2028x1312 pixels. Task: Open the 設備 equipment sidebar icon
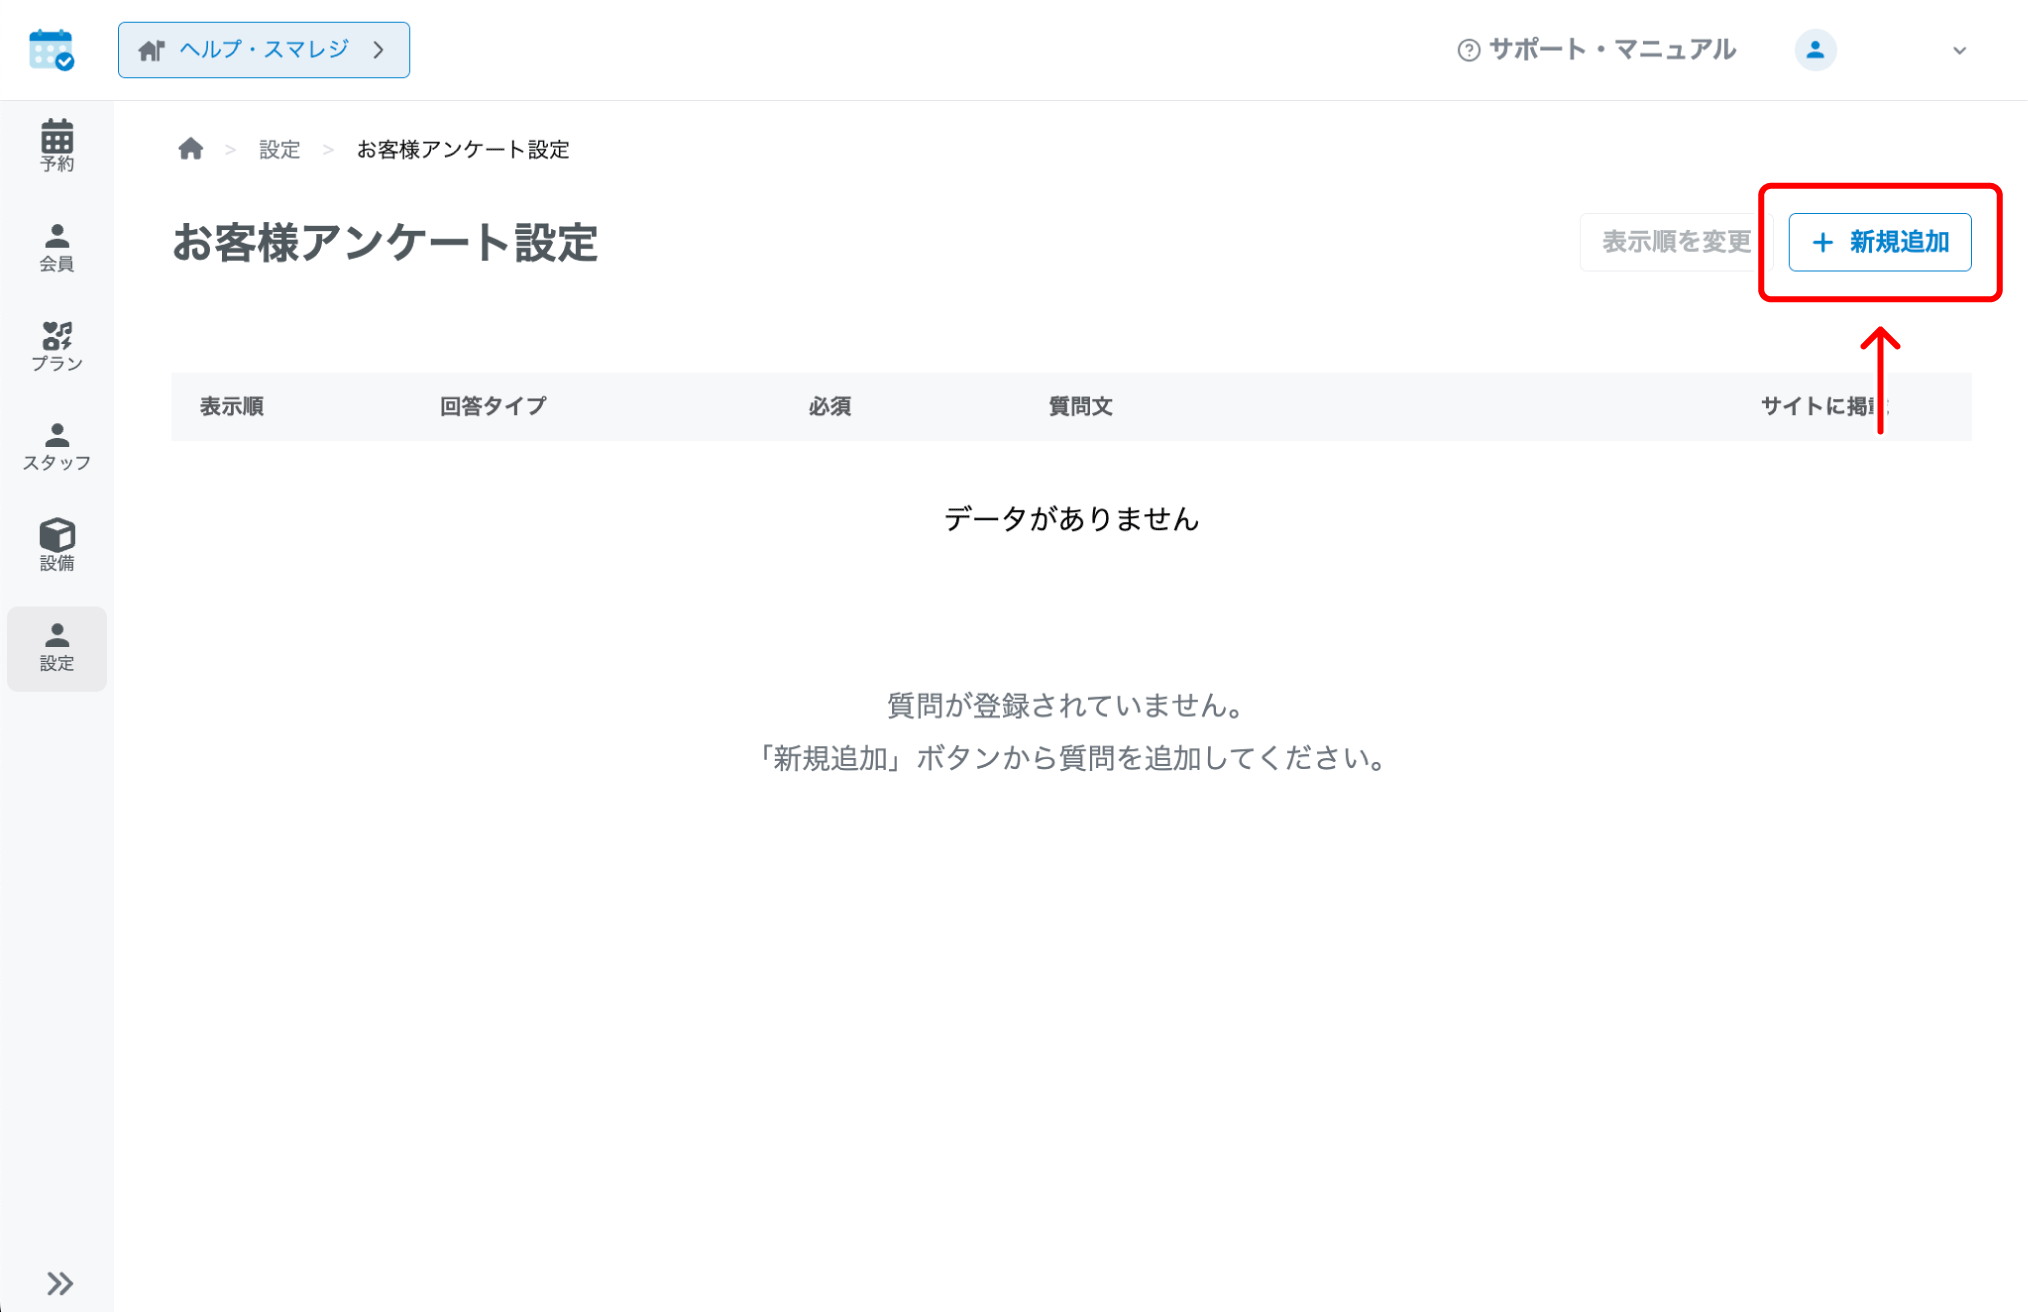57,546
